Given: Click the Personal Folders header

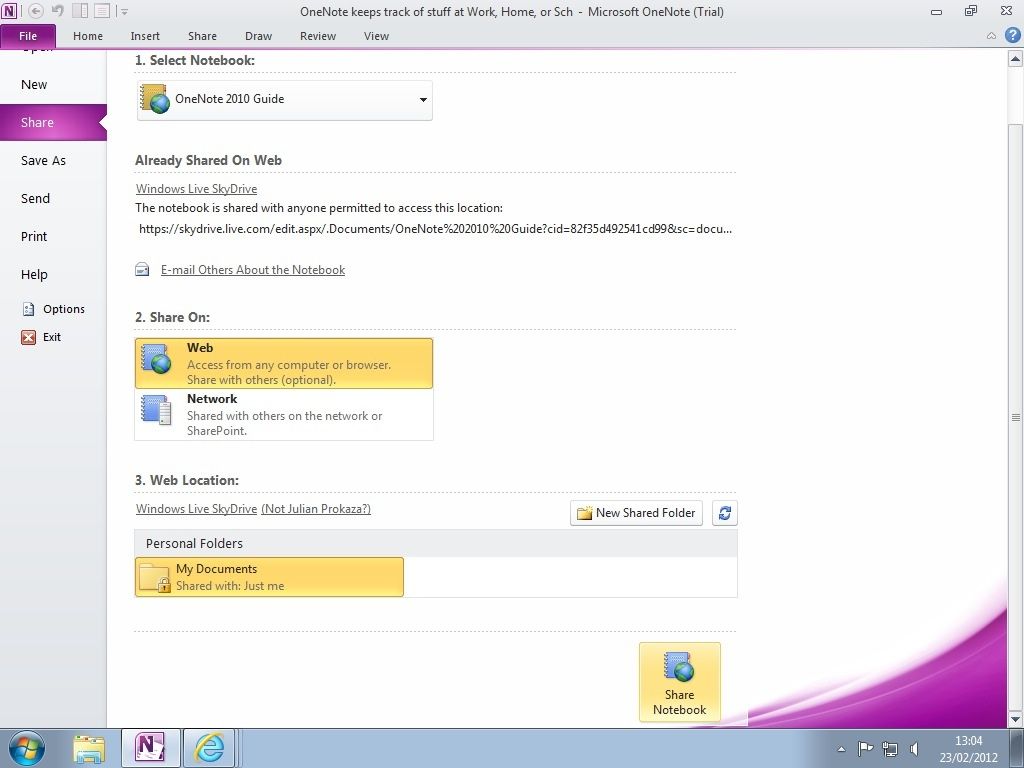Looking at the screenshot, I should (x=436, y=543).
